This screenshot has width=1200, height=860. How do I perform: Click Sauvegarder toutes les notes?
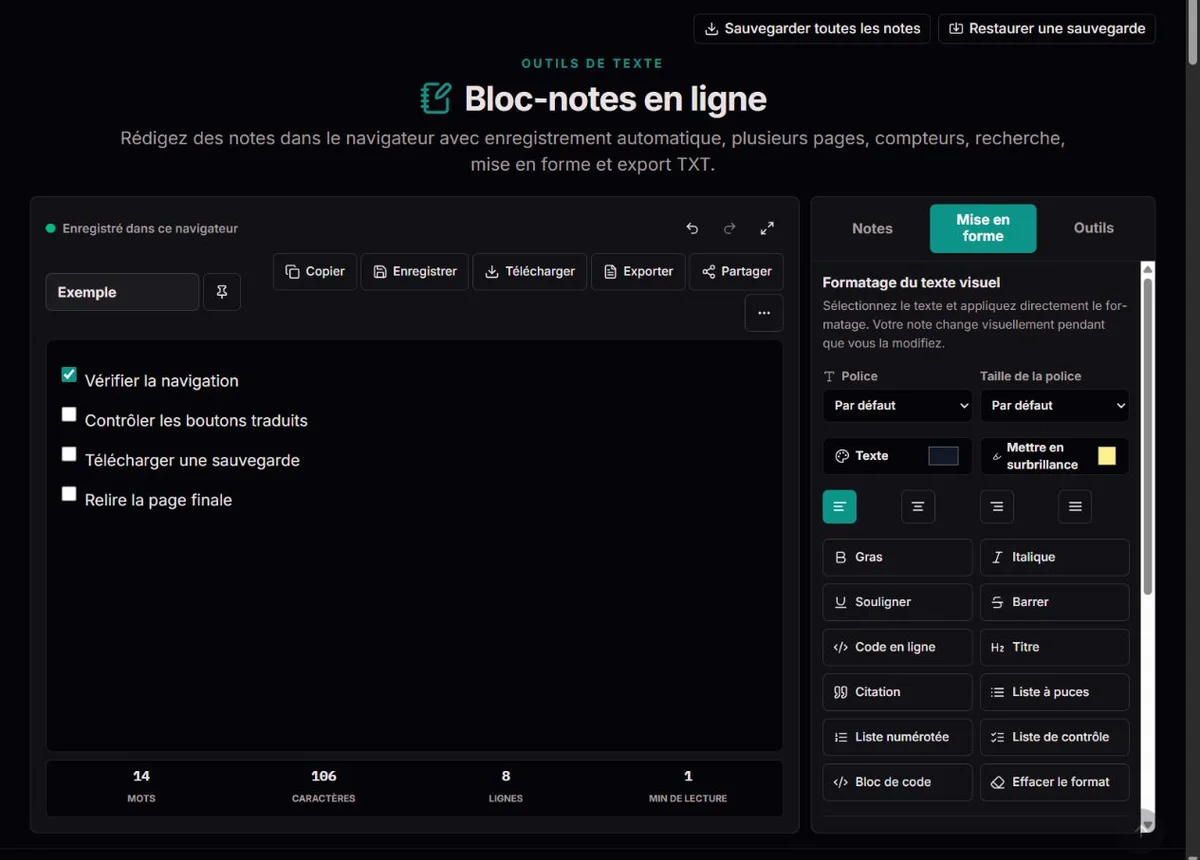tap(812, 28)
